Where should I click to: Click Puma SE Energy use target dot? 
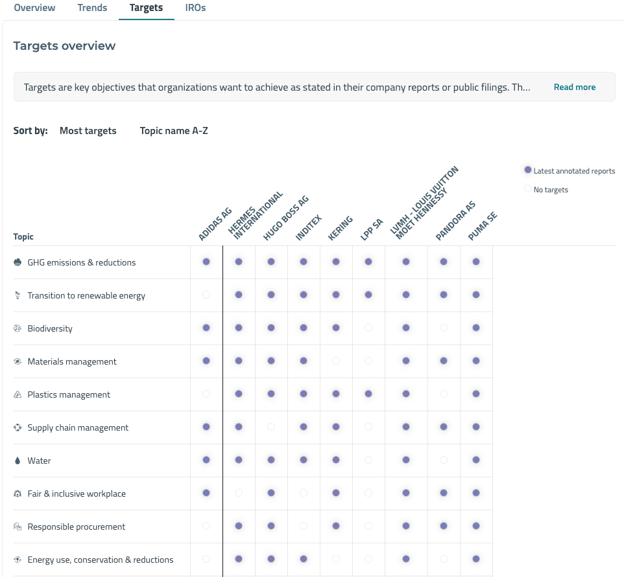pos(476,559)
